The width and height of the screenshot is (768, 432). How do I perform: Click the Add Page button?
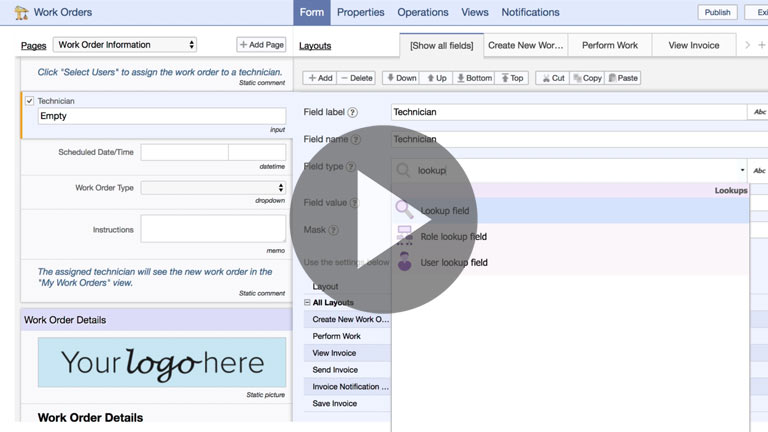261,45
